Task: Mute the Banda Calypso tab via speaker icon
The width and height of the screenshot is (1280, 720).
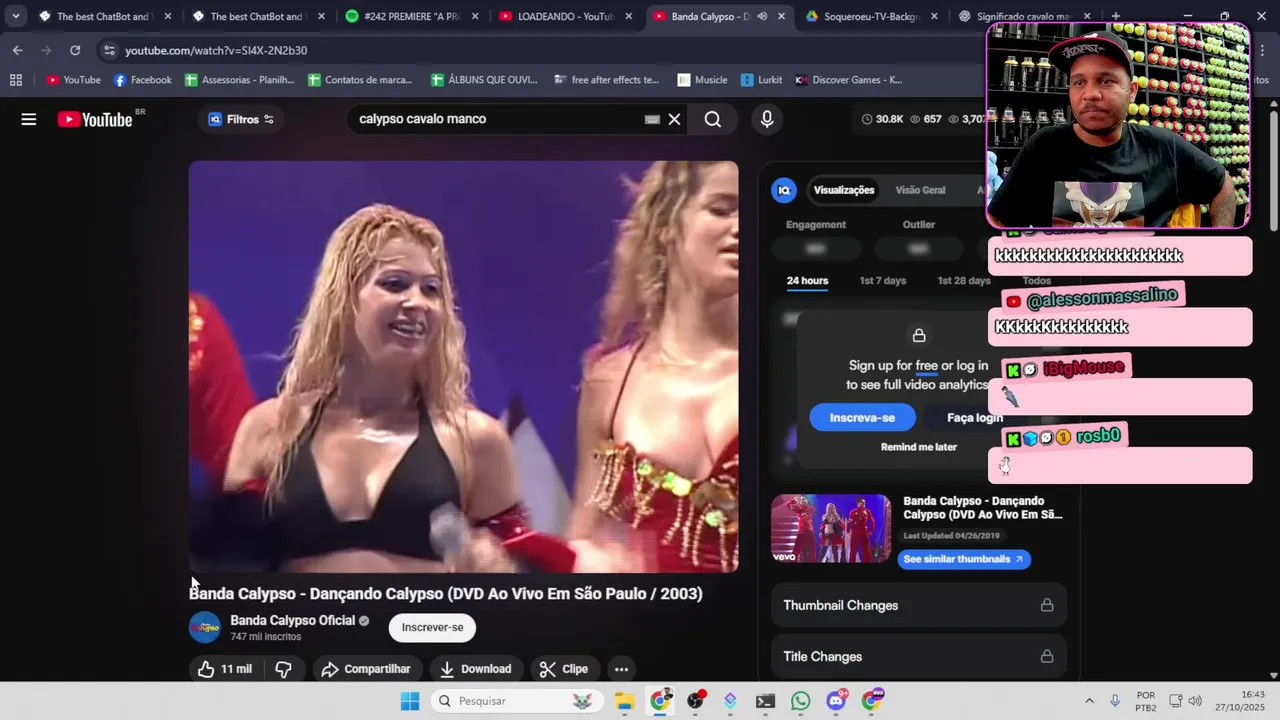Action: pos(762,17)
